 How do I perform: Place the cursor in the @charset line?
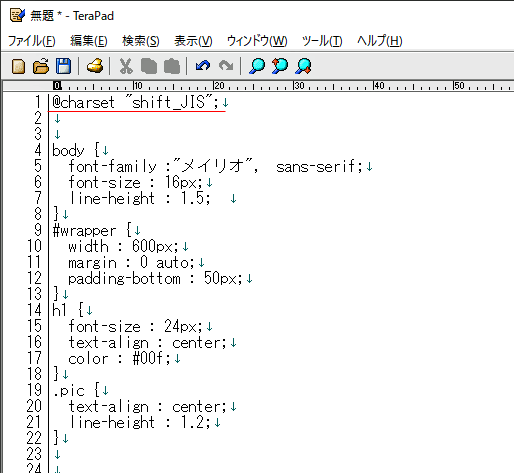tap(135, 102)
